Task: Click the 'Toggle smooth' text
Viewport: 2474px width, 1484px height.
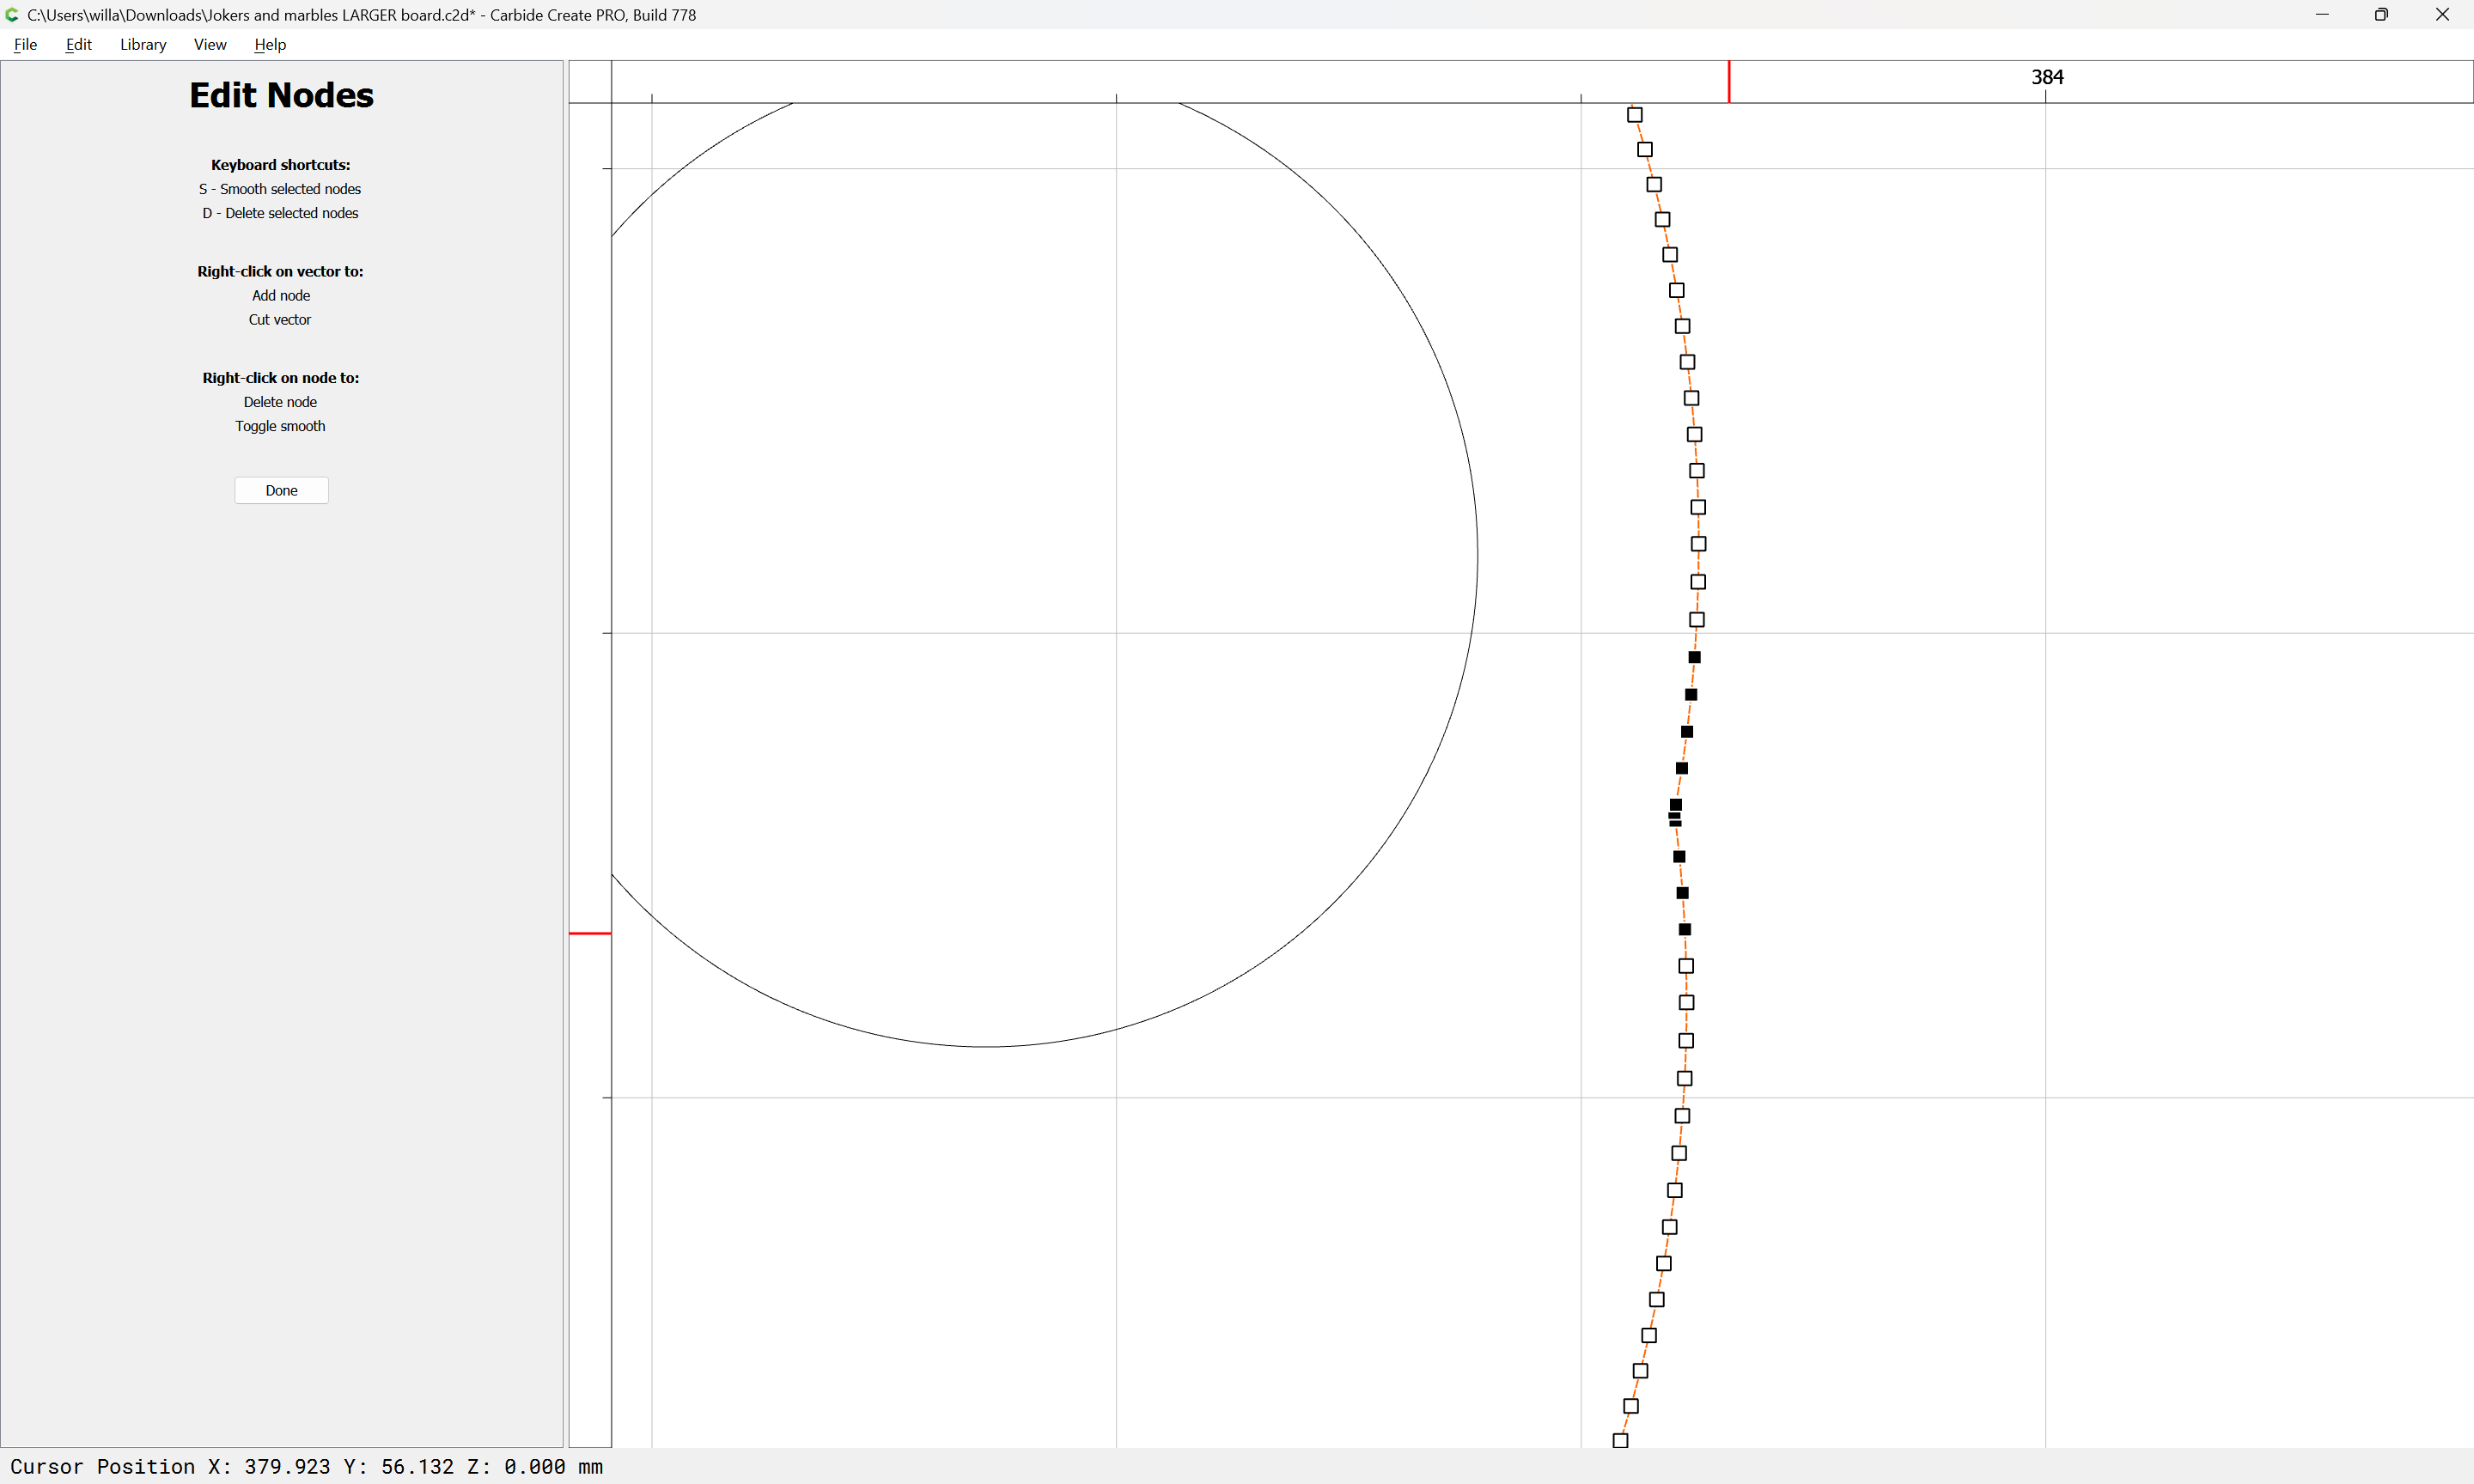Action: [280, 426]
